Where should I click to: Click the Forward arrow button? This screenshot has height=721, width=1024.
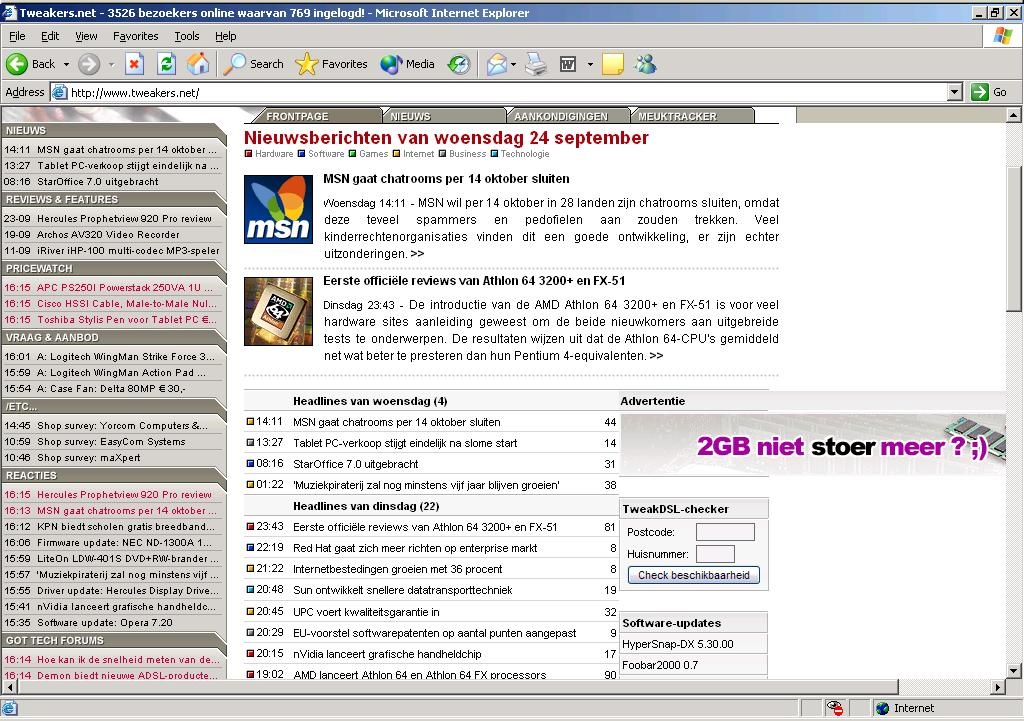[89, 64]
